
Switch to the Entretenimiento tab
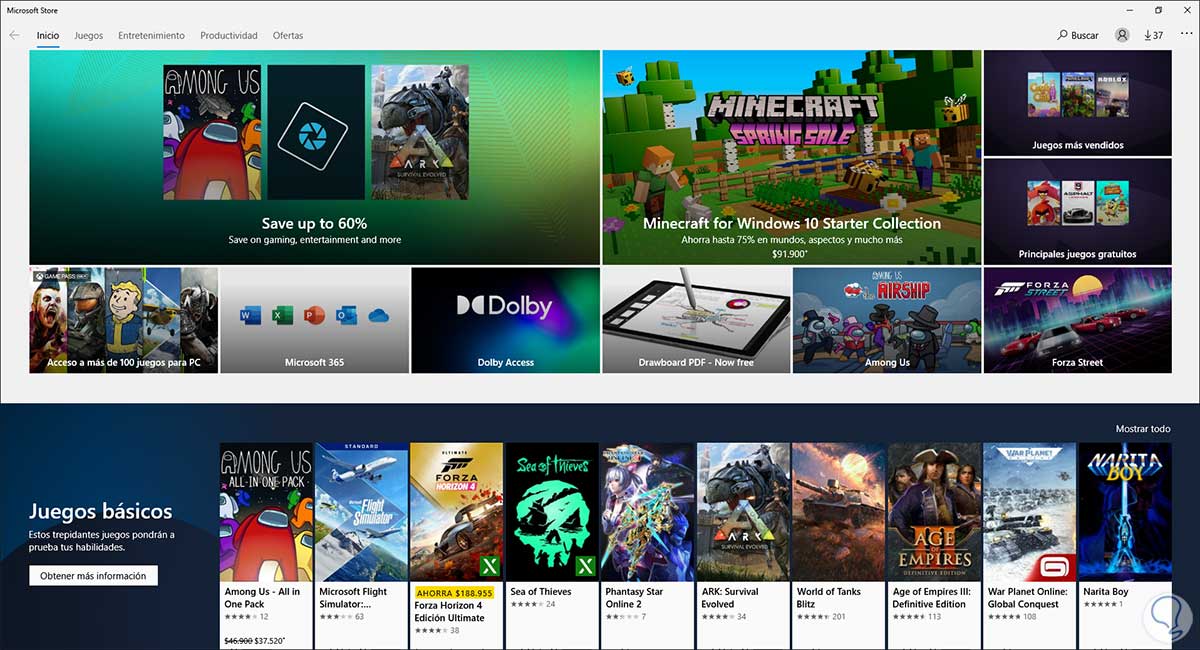[x=151, y=35]
